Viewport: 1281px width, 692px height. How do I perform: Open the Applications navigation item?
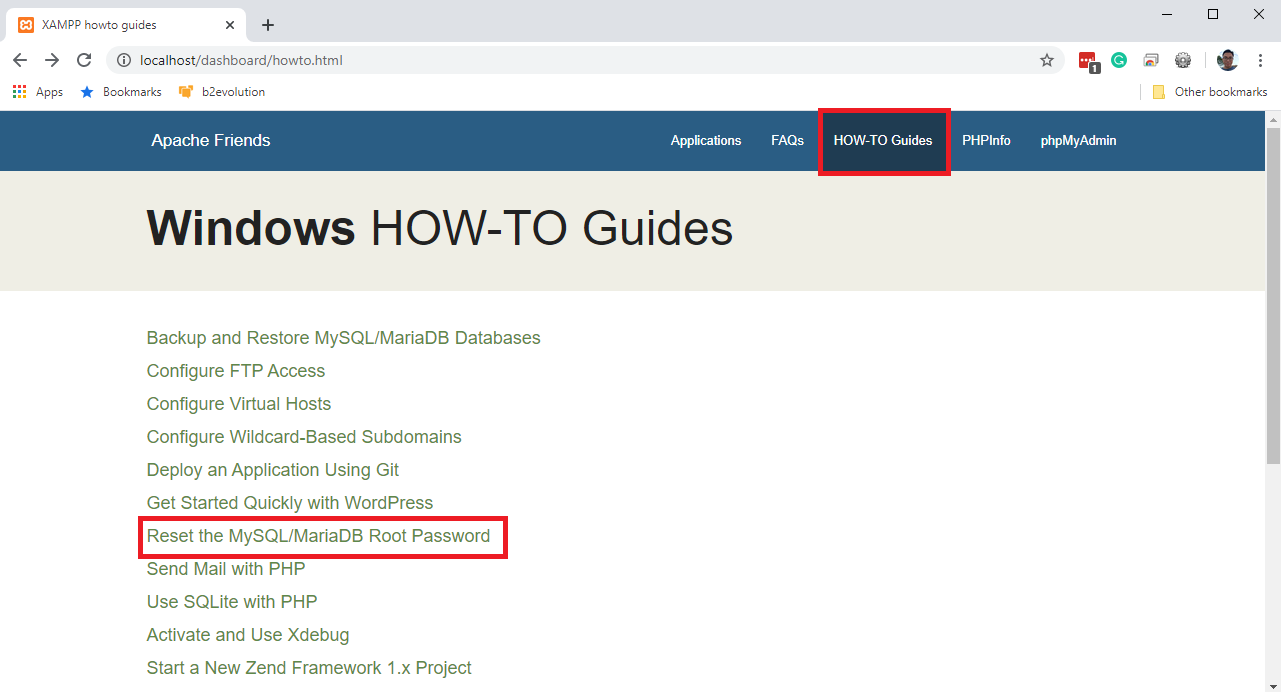706,141
